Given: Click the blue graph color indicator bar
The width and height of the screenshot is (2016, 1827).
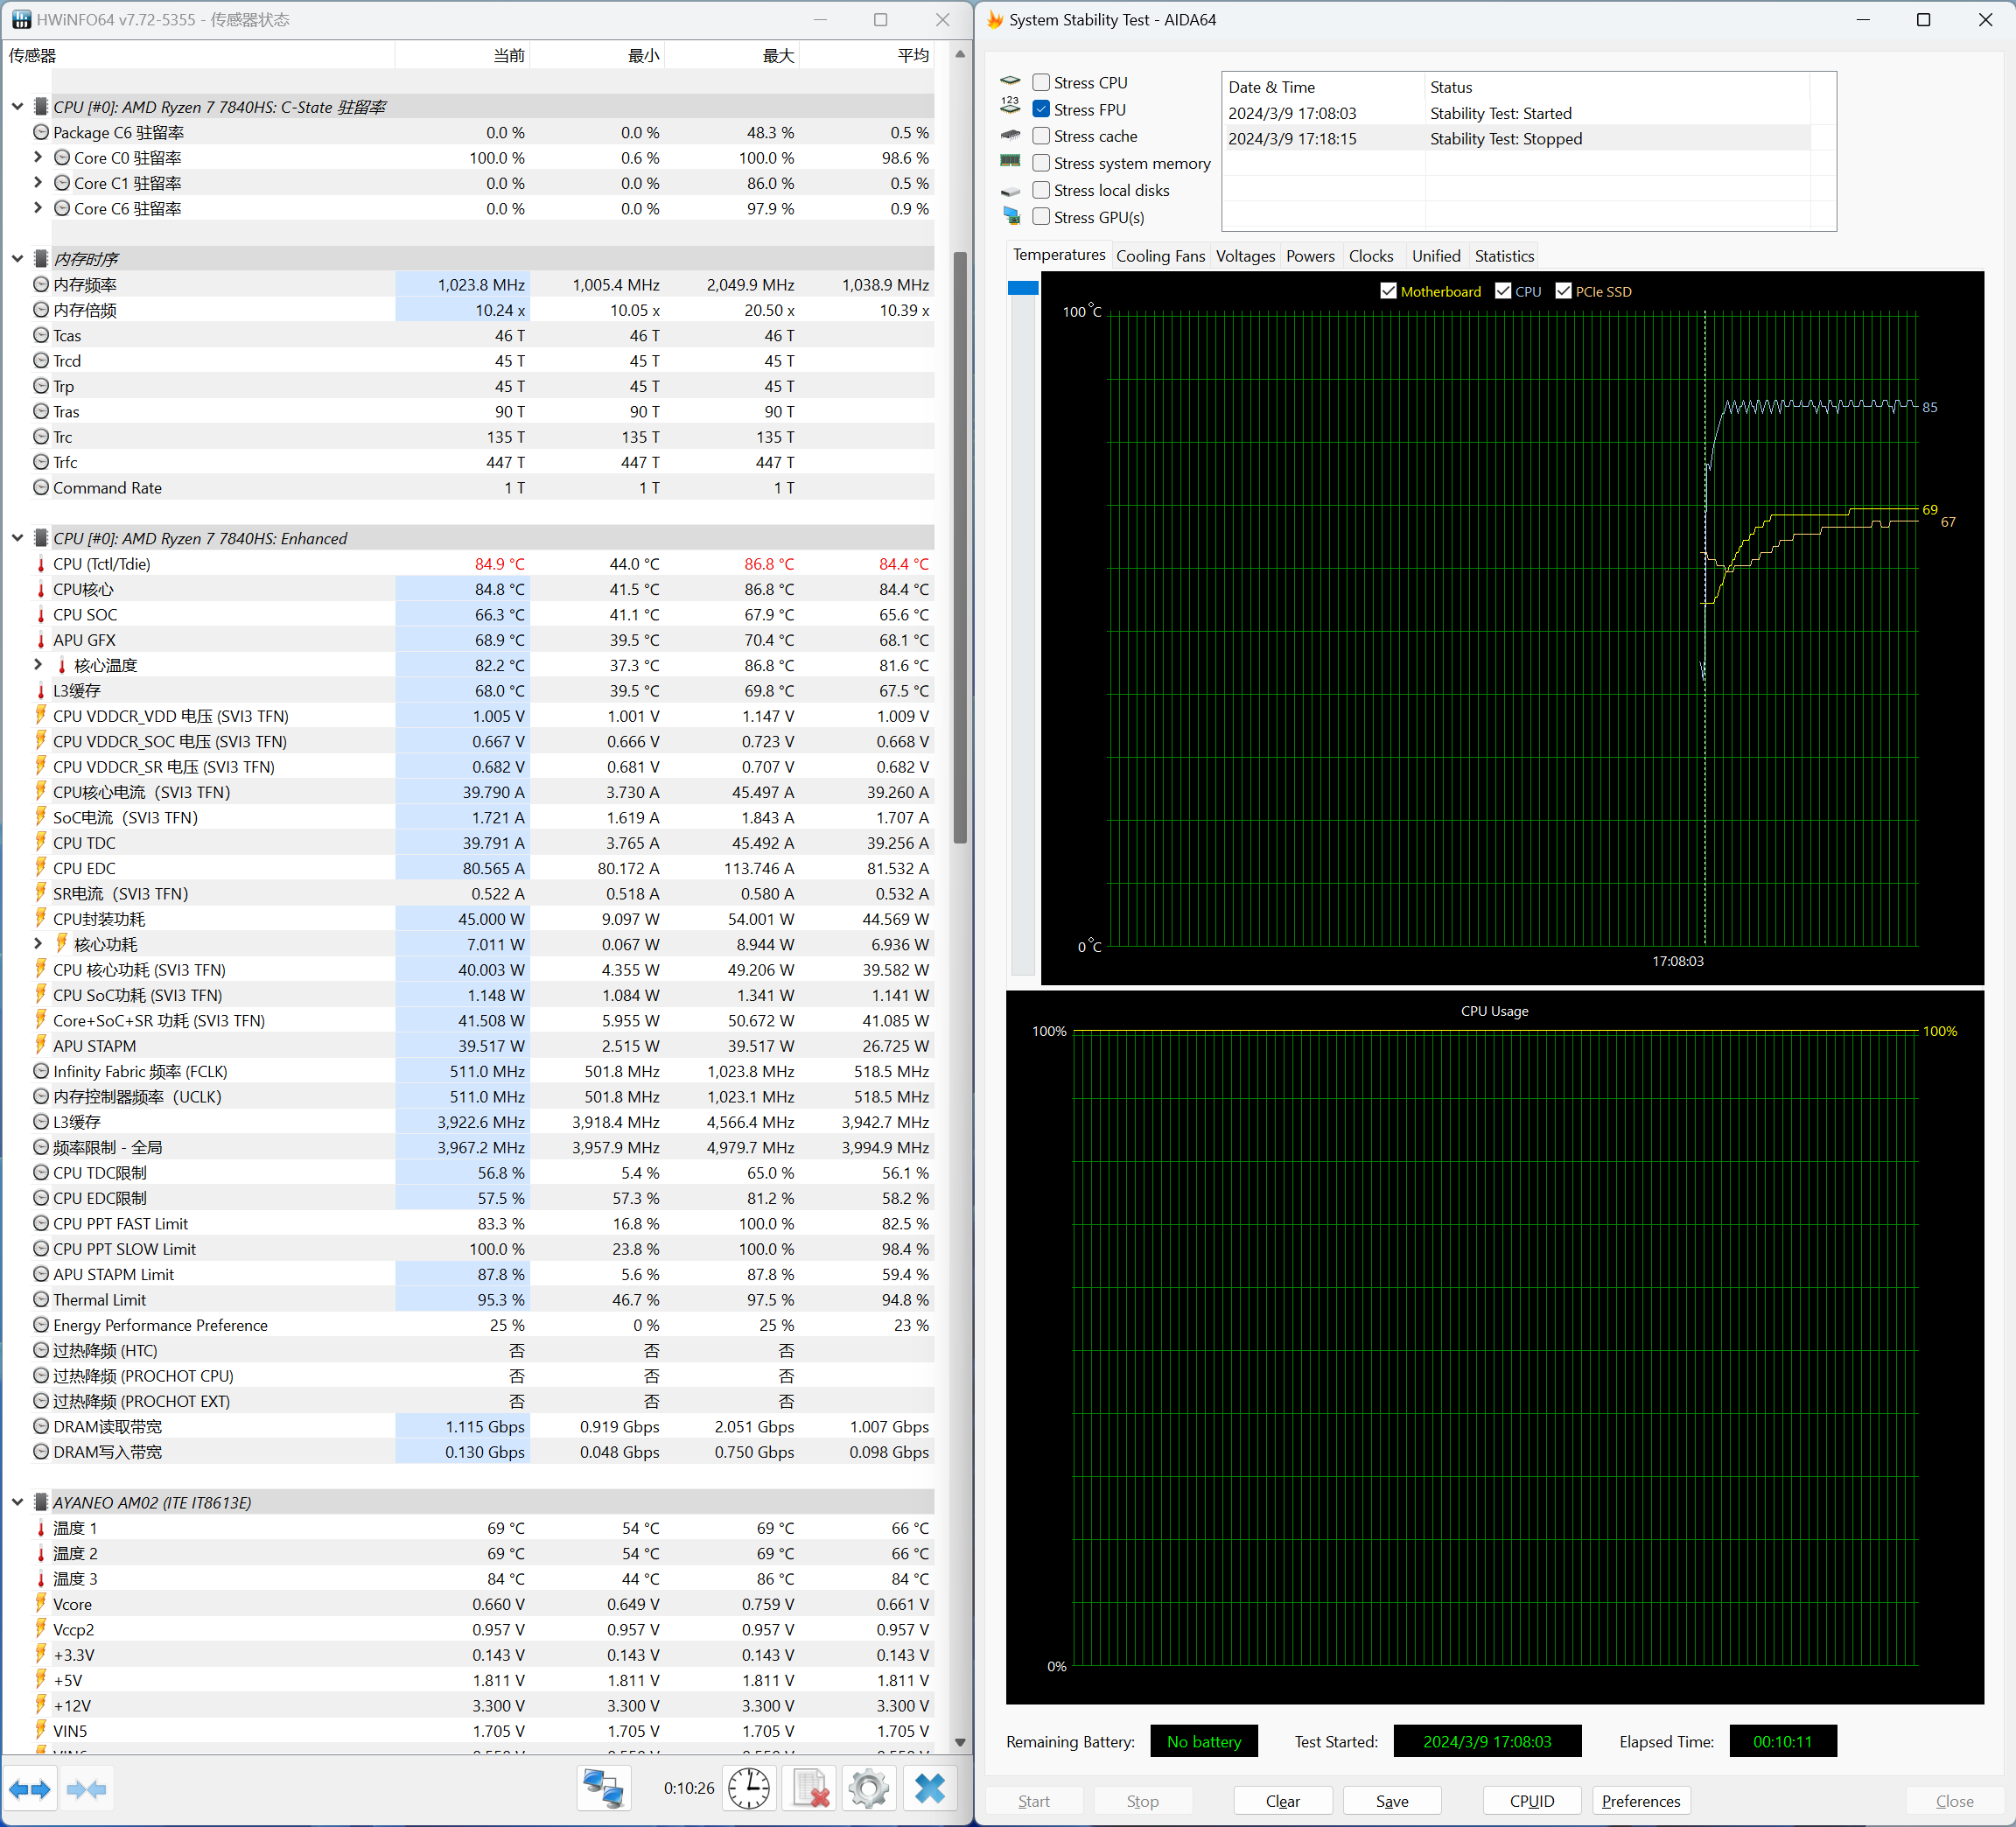Looking at the screenshot, I should click(1023, 288).
